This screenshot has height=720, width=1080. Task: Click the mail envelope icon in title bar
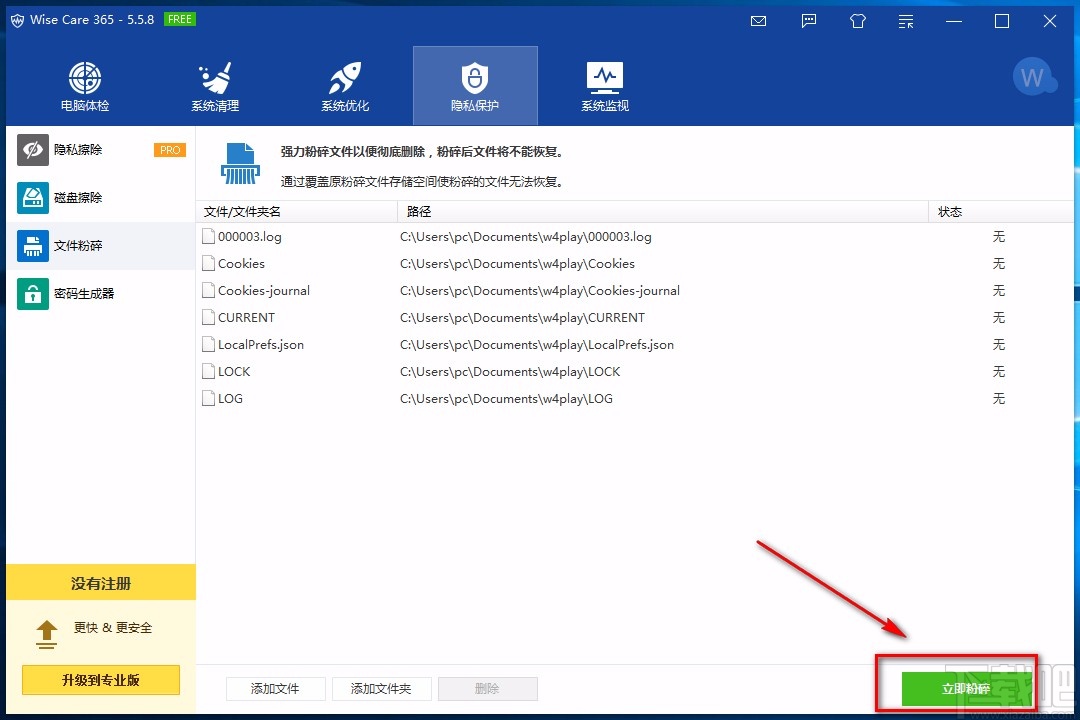[758, 21]
